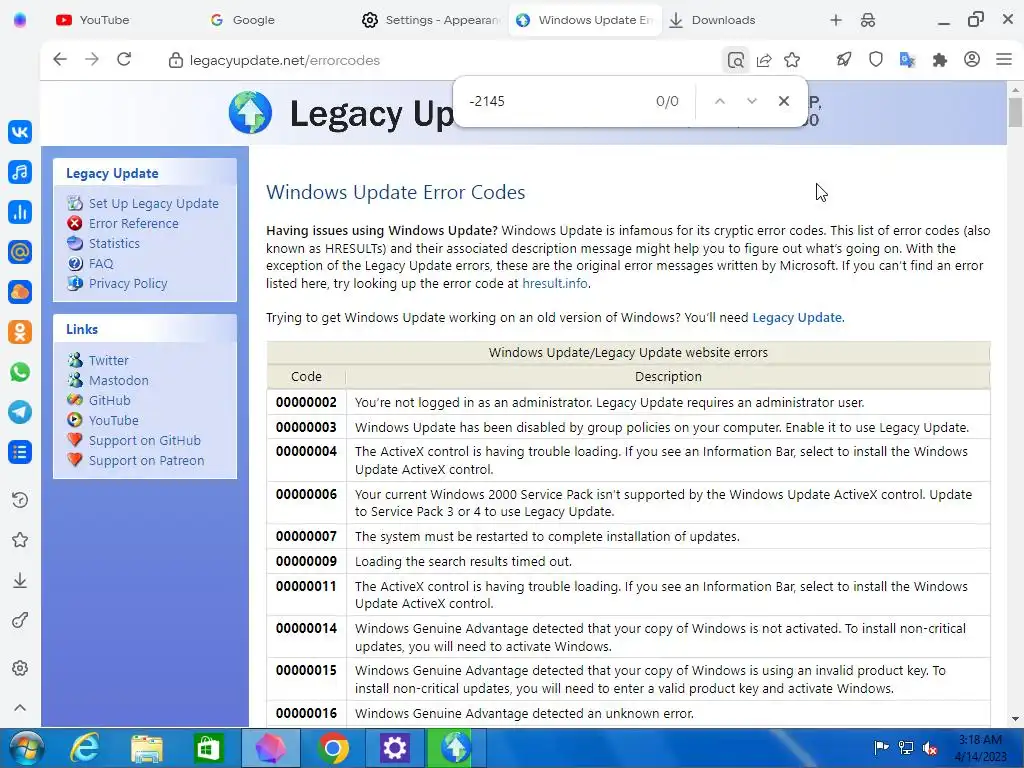The image size is (1024, 768).
Task: Launch Internet Explorer from taskbar
Action: 85,748
